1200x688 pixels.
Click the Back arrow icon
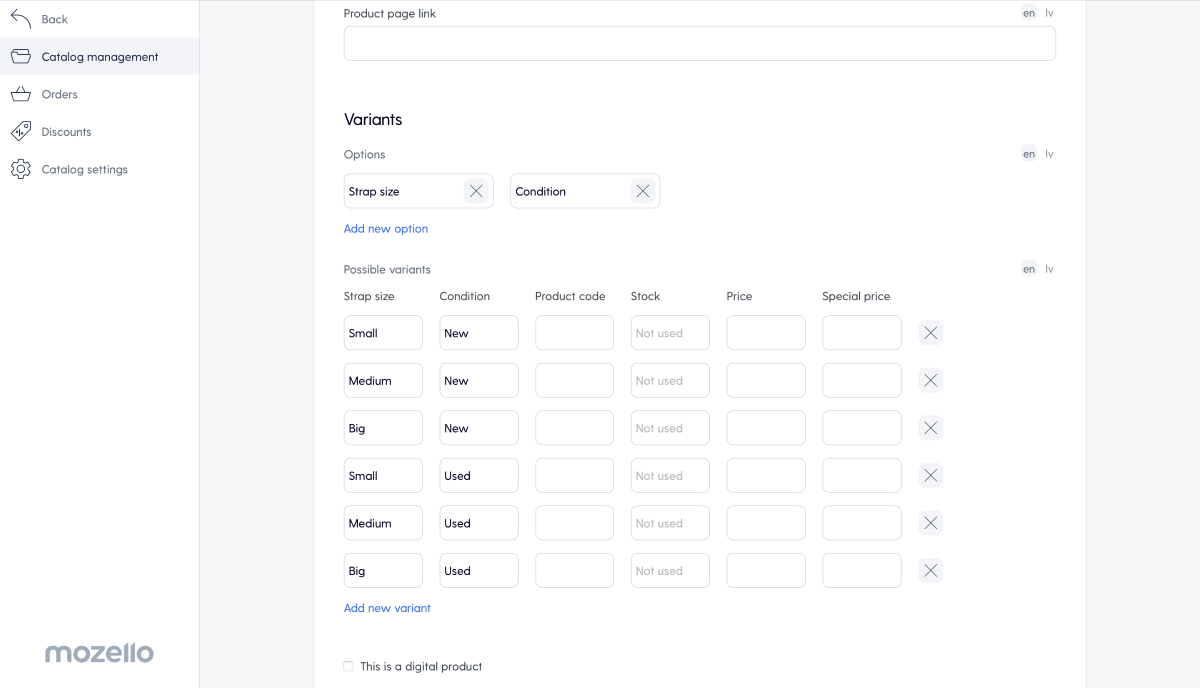click(x=21, y=19)
